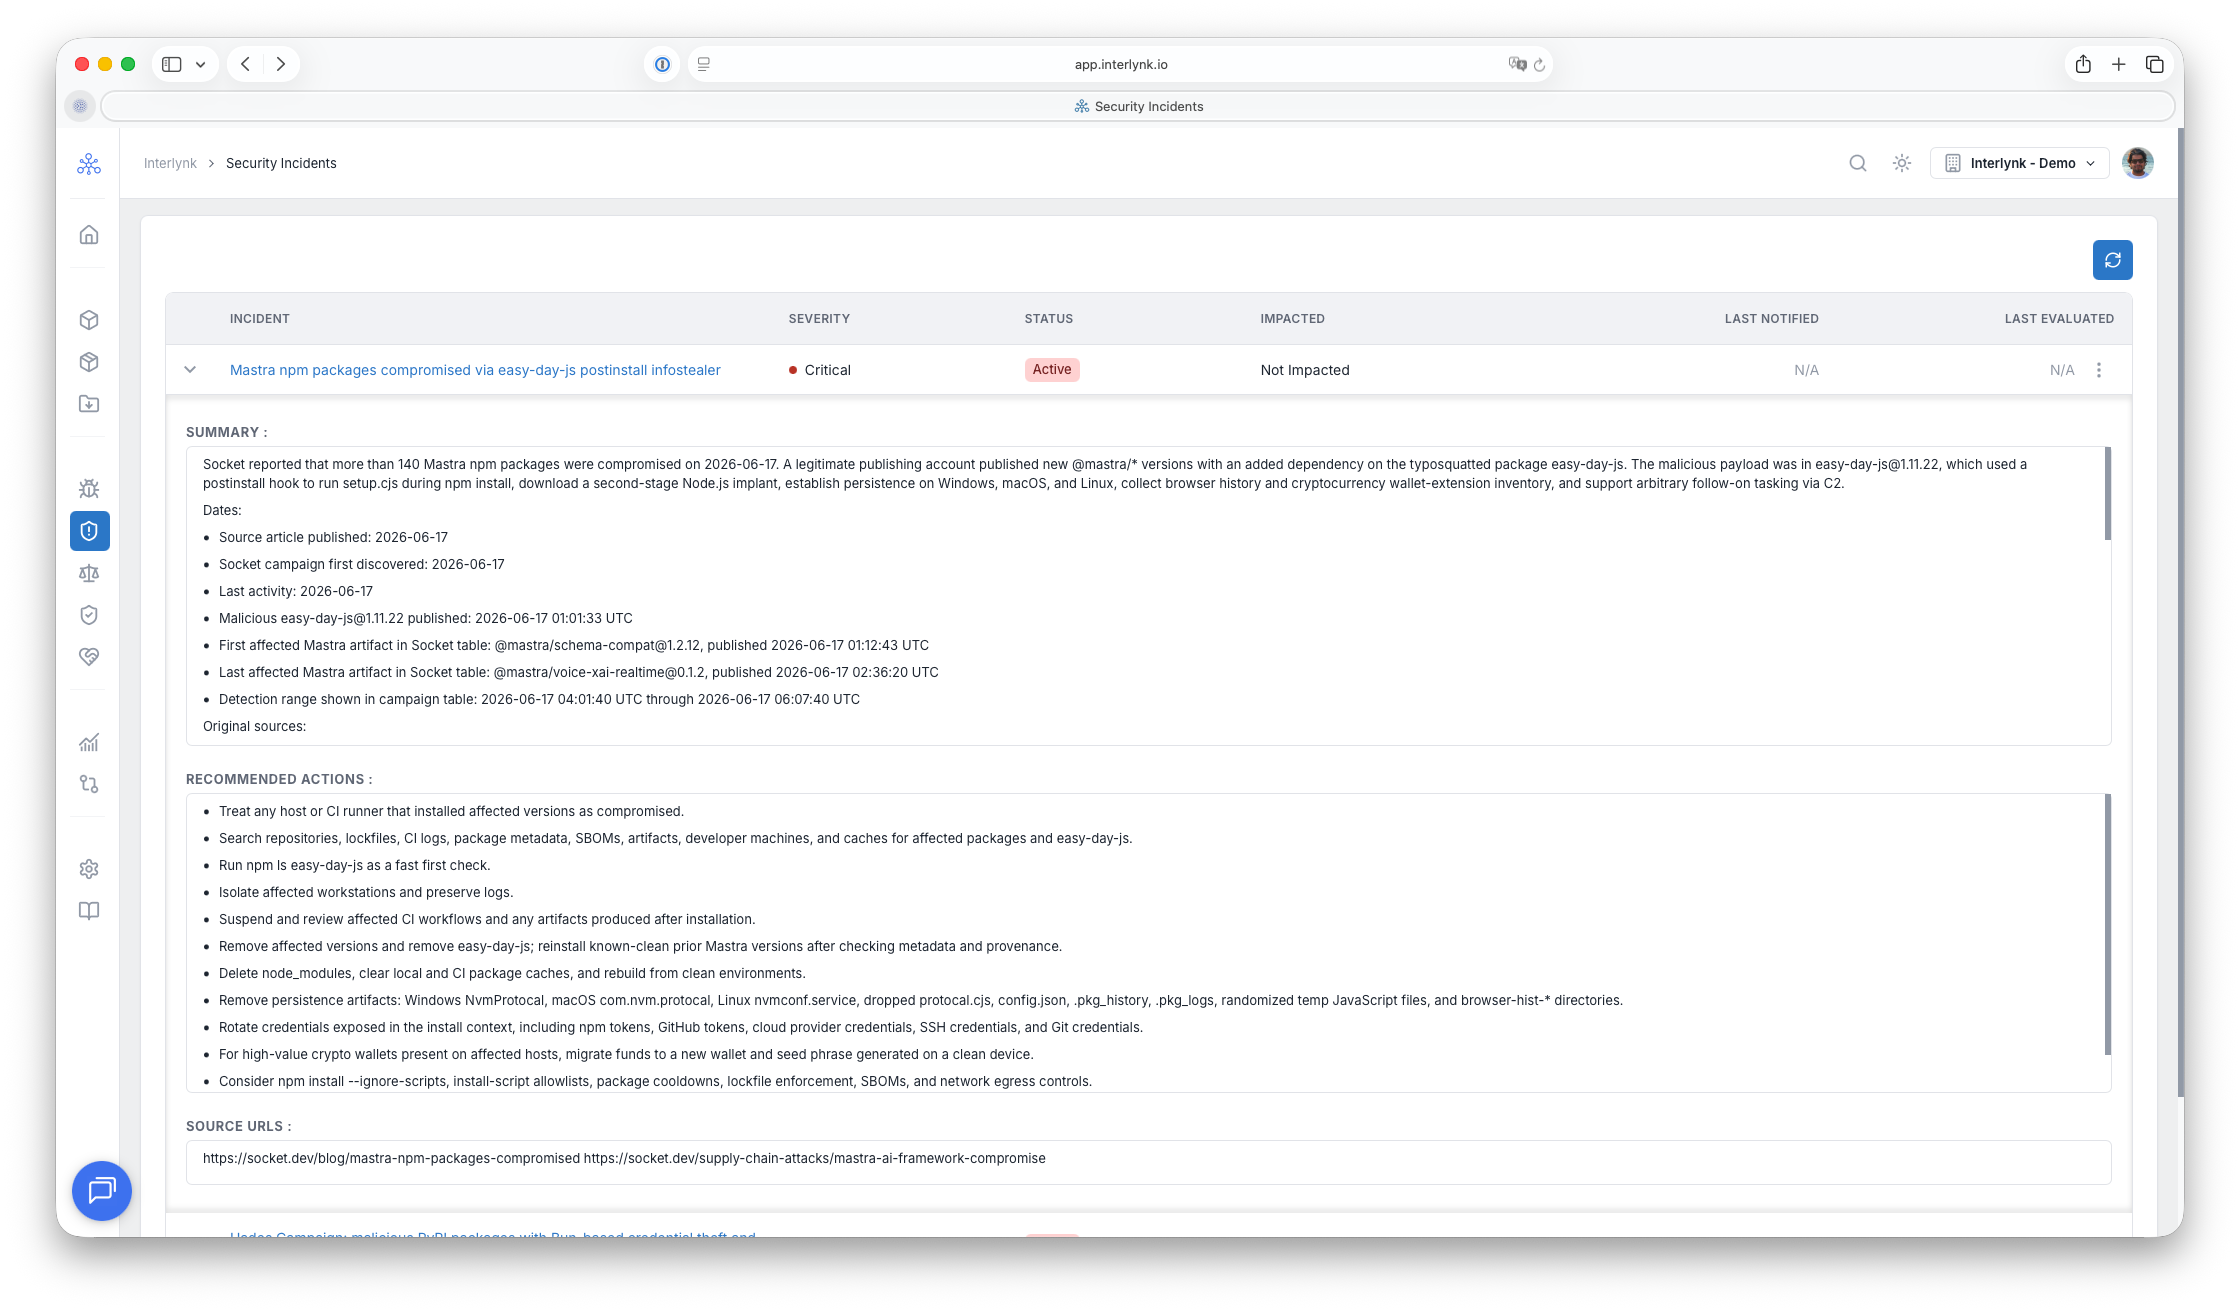The image size is (2240, 1311).
Task: Open the chat support bubble
Action: point(102,1190)
